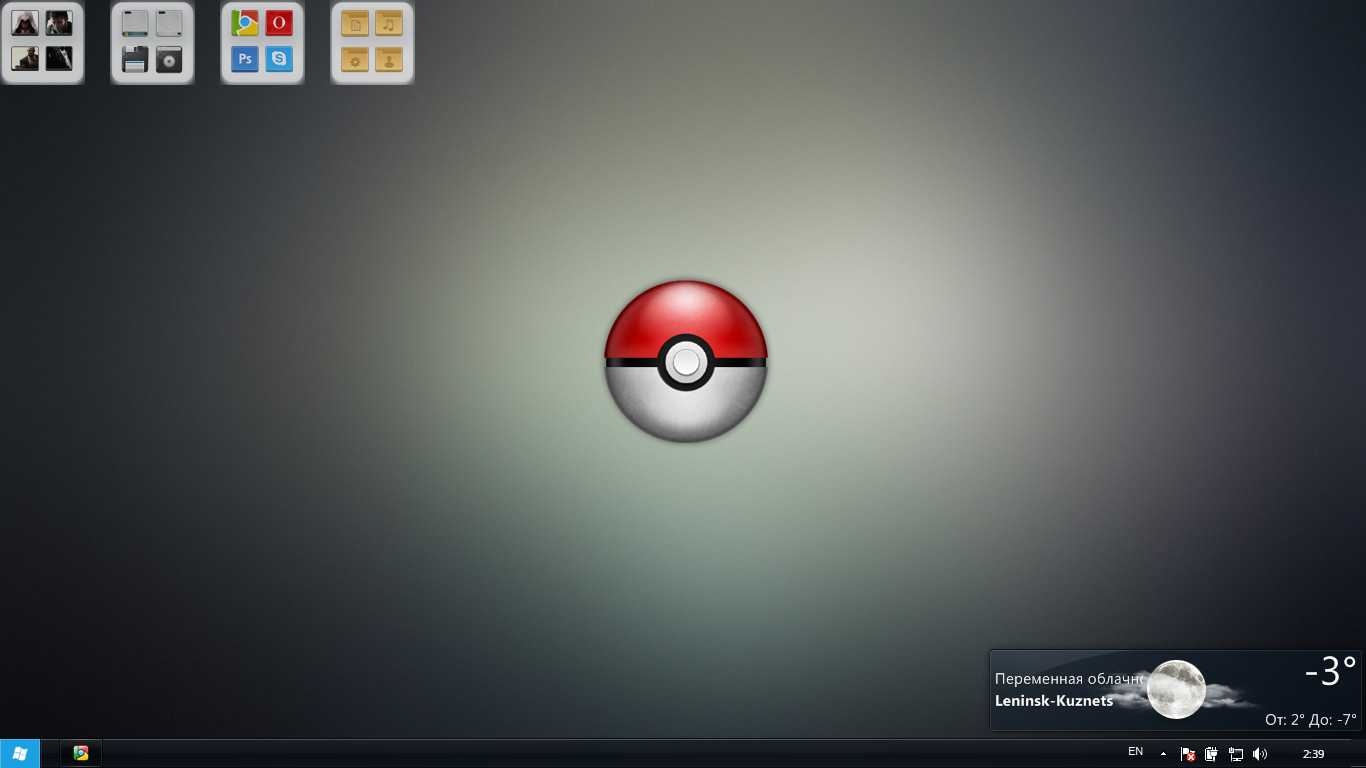The height and width of the screenshot is (768, 1366).
Task: Open the network connection tray icon
Action: [x=1236, y=754]
